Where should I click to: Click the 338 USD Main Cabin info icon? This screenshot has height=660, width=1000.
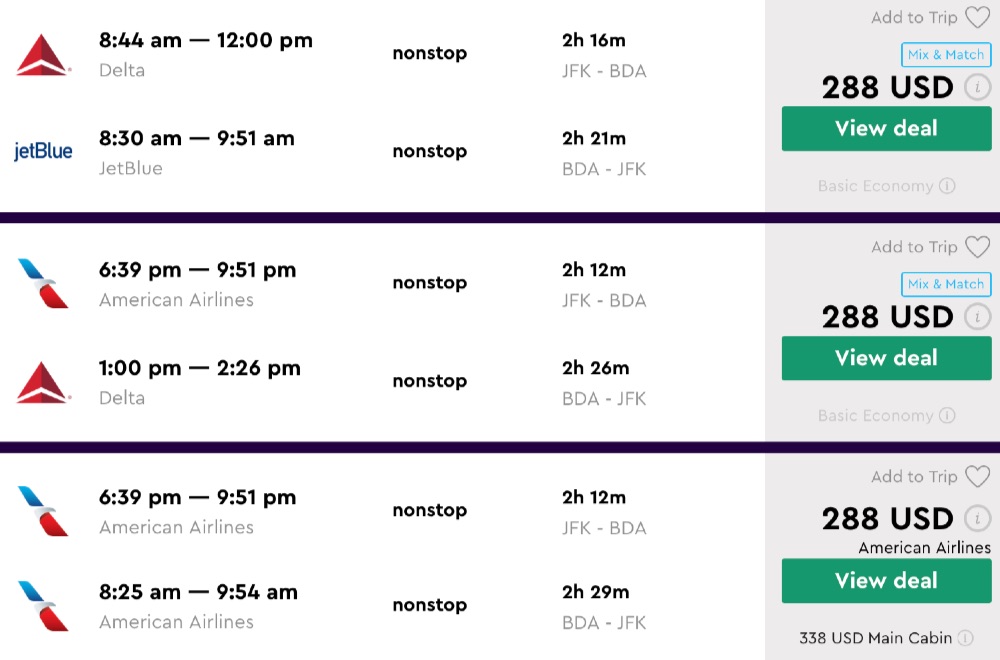click(966, 638)
